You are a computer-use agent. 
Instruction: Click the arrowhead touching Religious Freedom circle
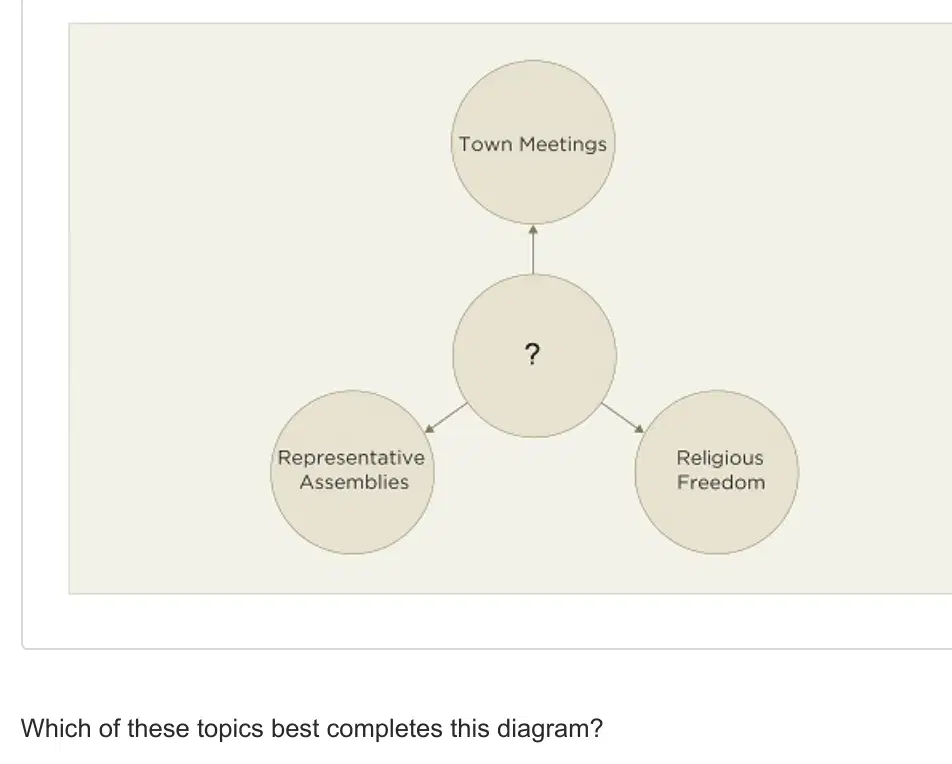click(x=639, y=429)
